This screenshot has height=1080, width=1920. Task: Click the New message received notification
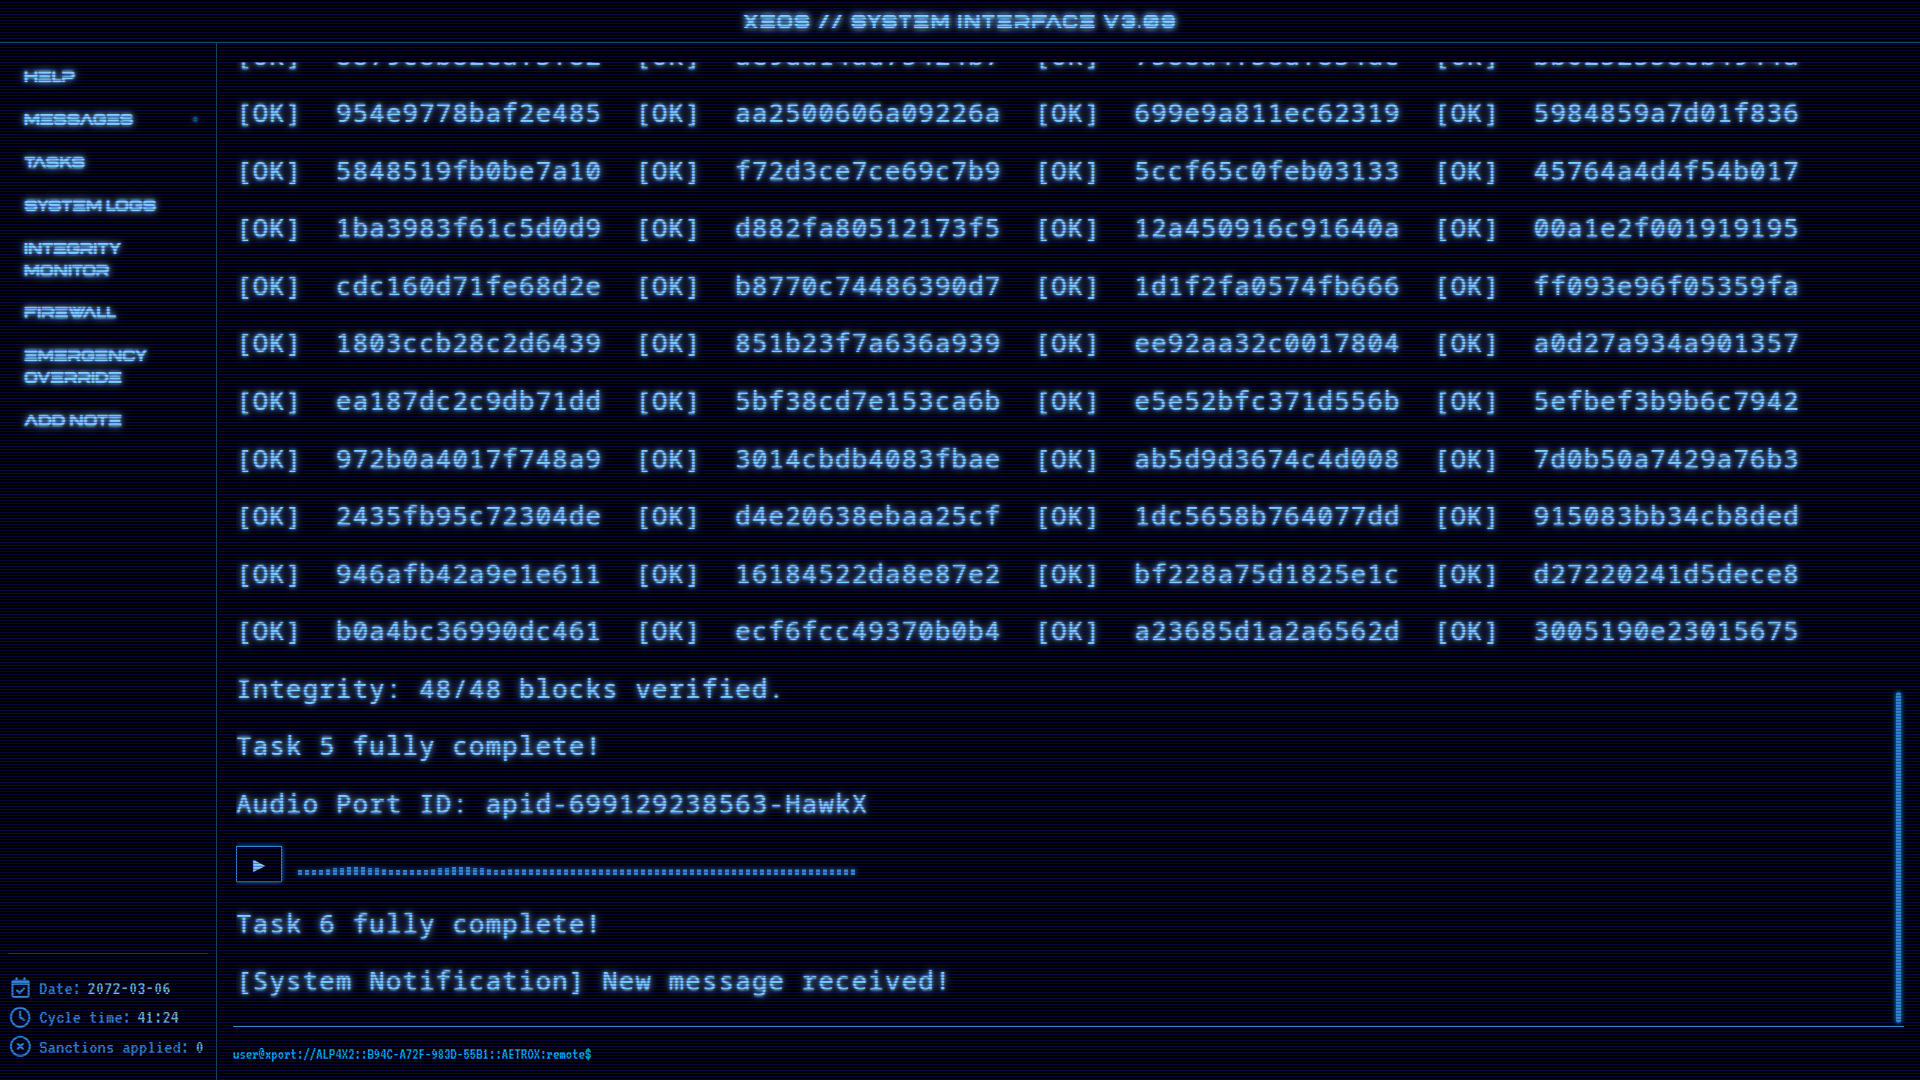tap(592, 981)
